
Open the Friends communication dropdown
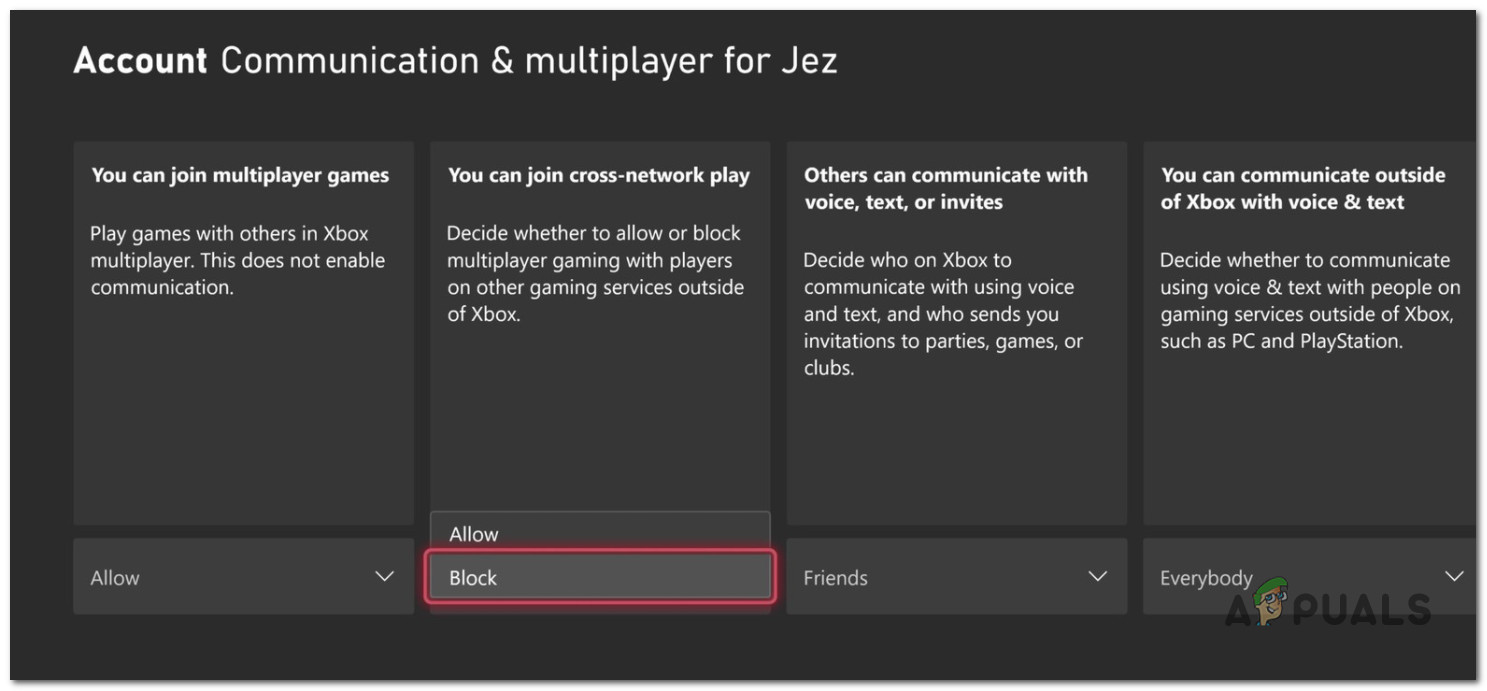956,577
